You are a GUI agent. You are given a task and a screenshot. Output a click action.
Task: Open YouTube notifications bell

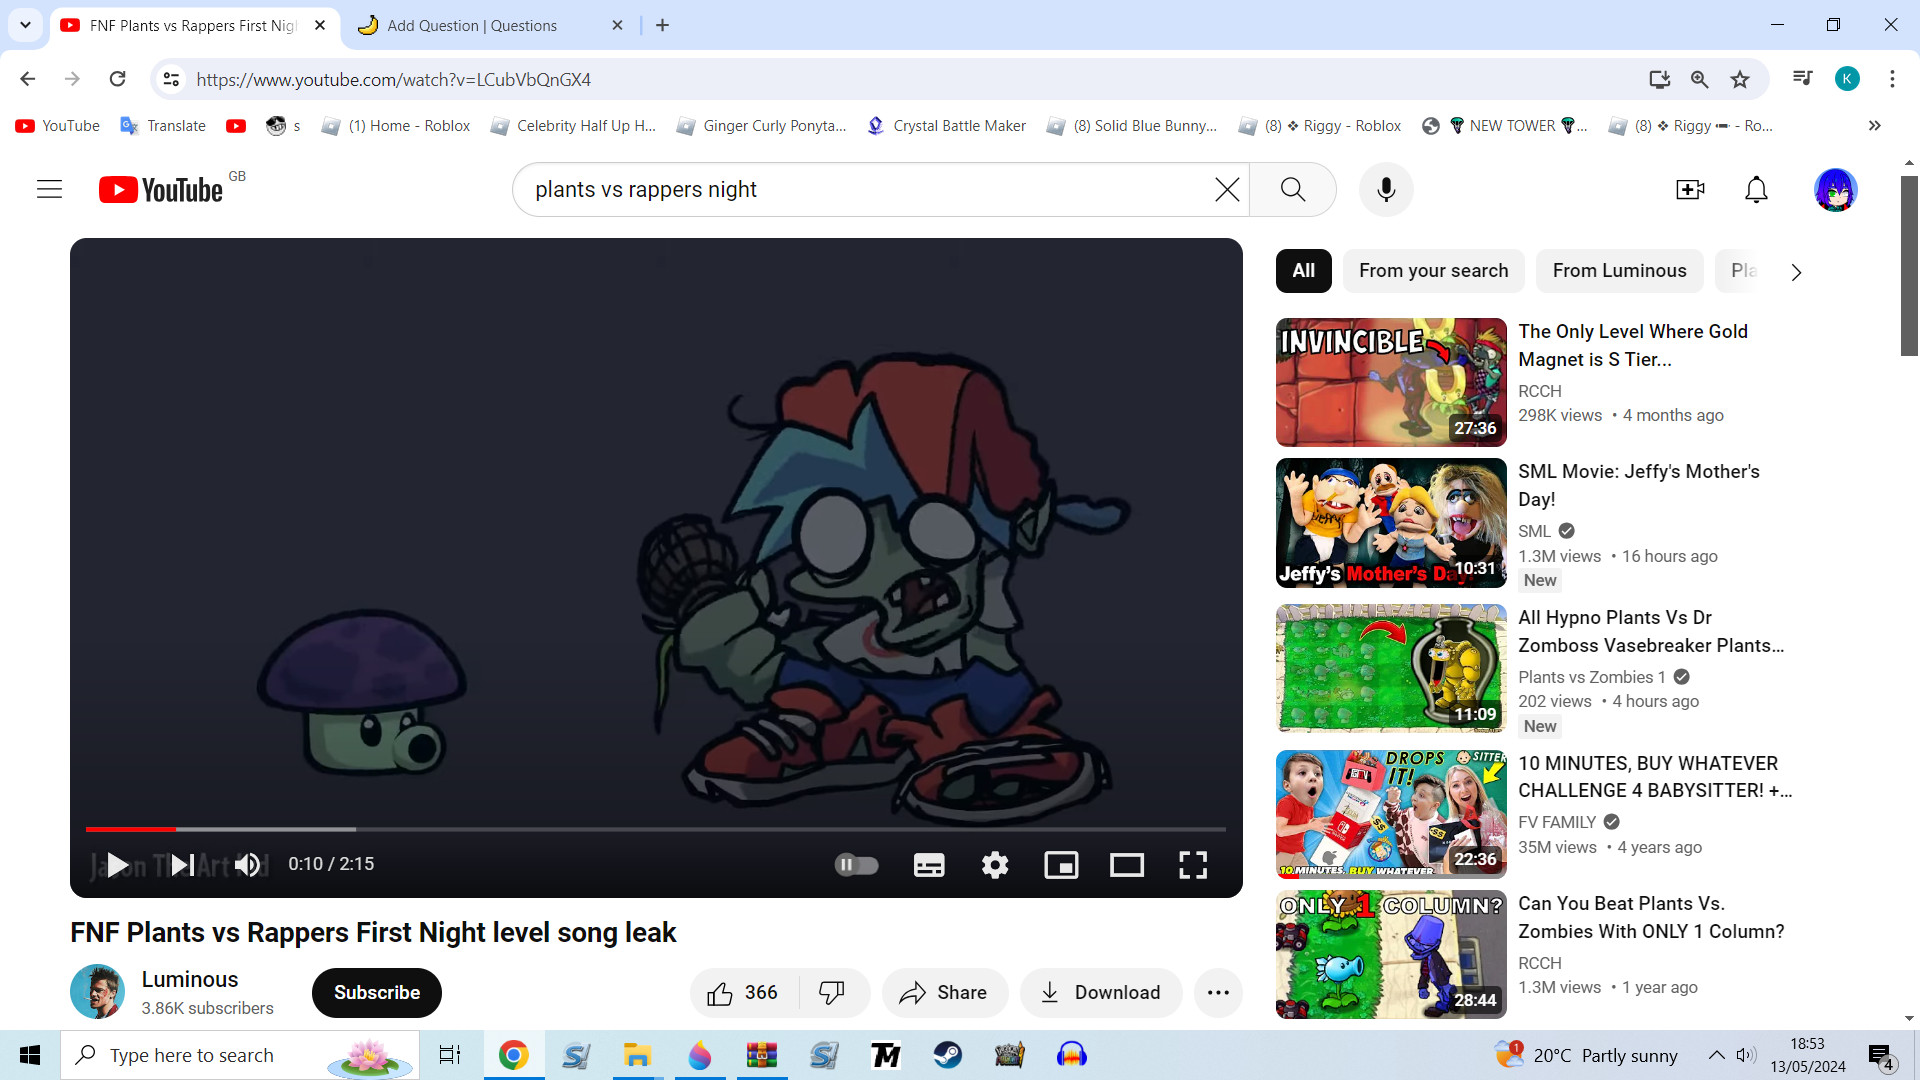(x=1756, y=189)
